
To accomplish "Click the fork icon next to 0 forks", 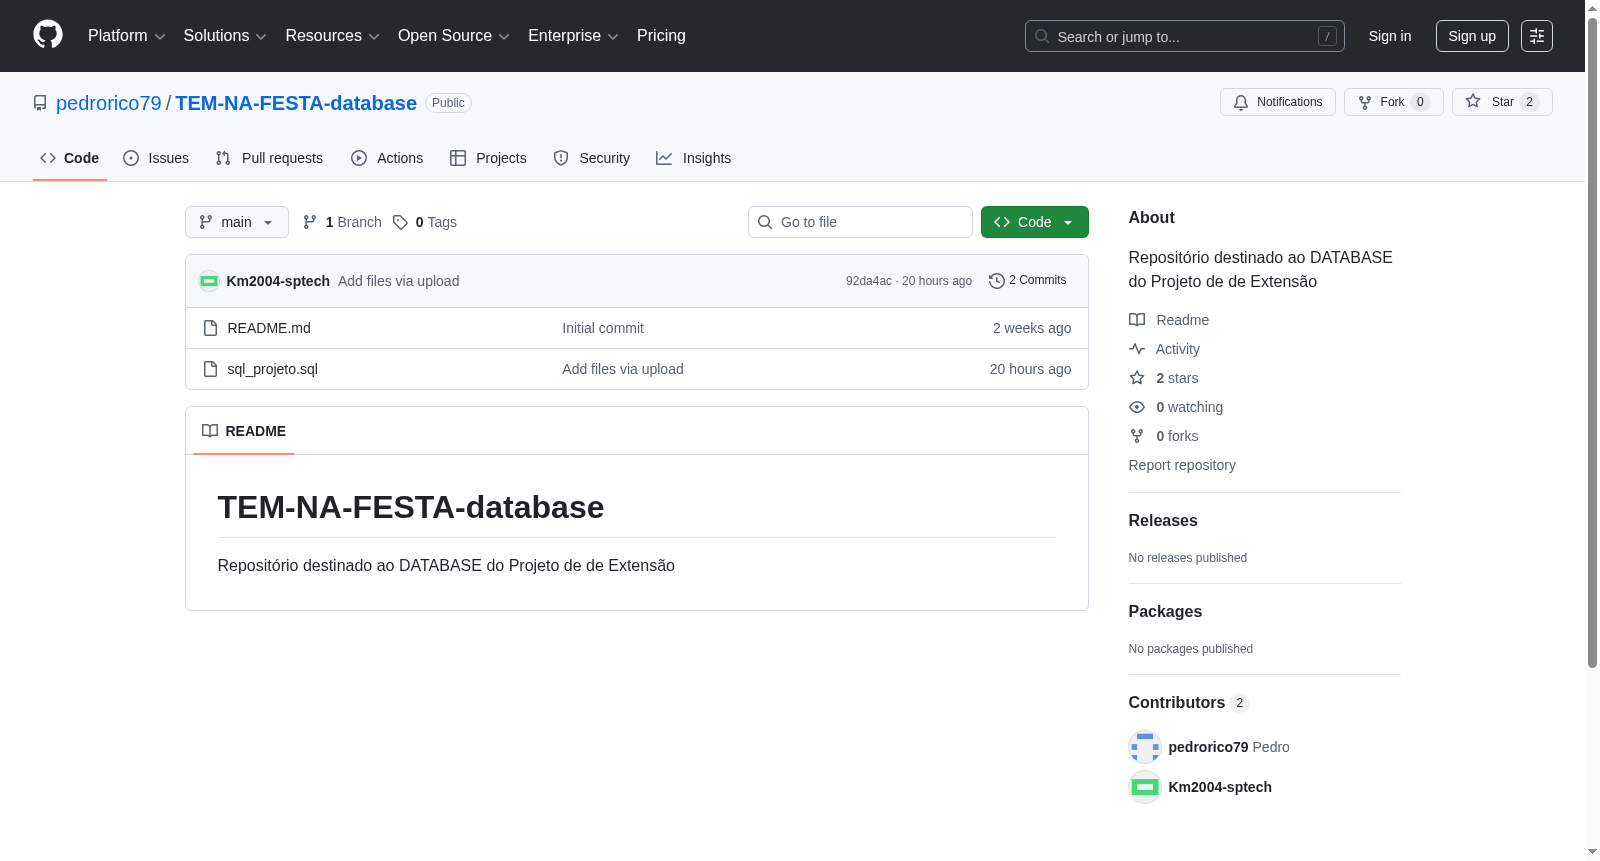I will [1137, 436].
